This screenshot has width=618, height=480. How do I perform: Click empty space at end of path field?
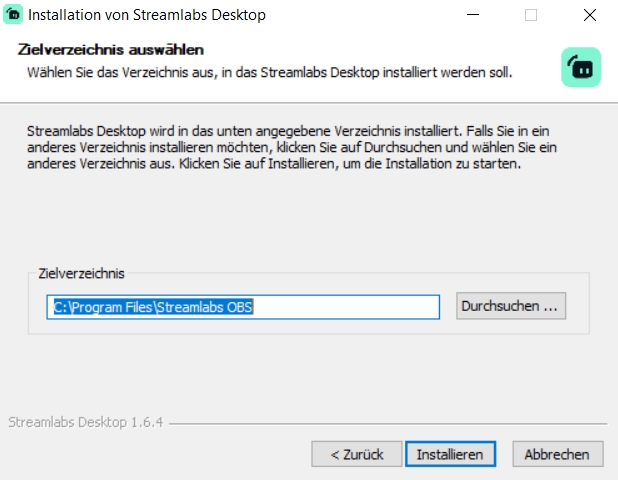pos(350,307)
